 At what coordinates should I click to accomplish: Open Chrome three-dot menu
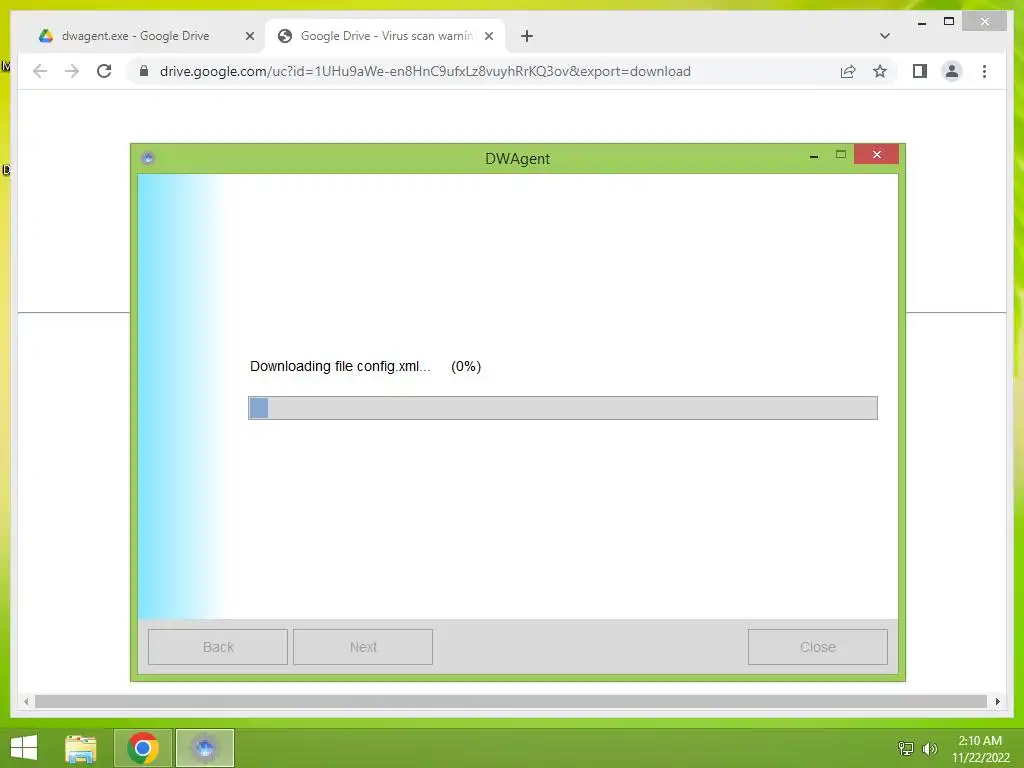pos(984,71)
